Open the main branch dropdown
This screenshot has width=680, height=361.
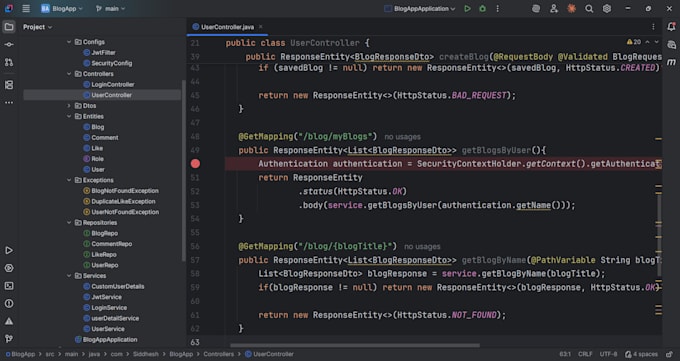coord(111,9)
